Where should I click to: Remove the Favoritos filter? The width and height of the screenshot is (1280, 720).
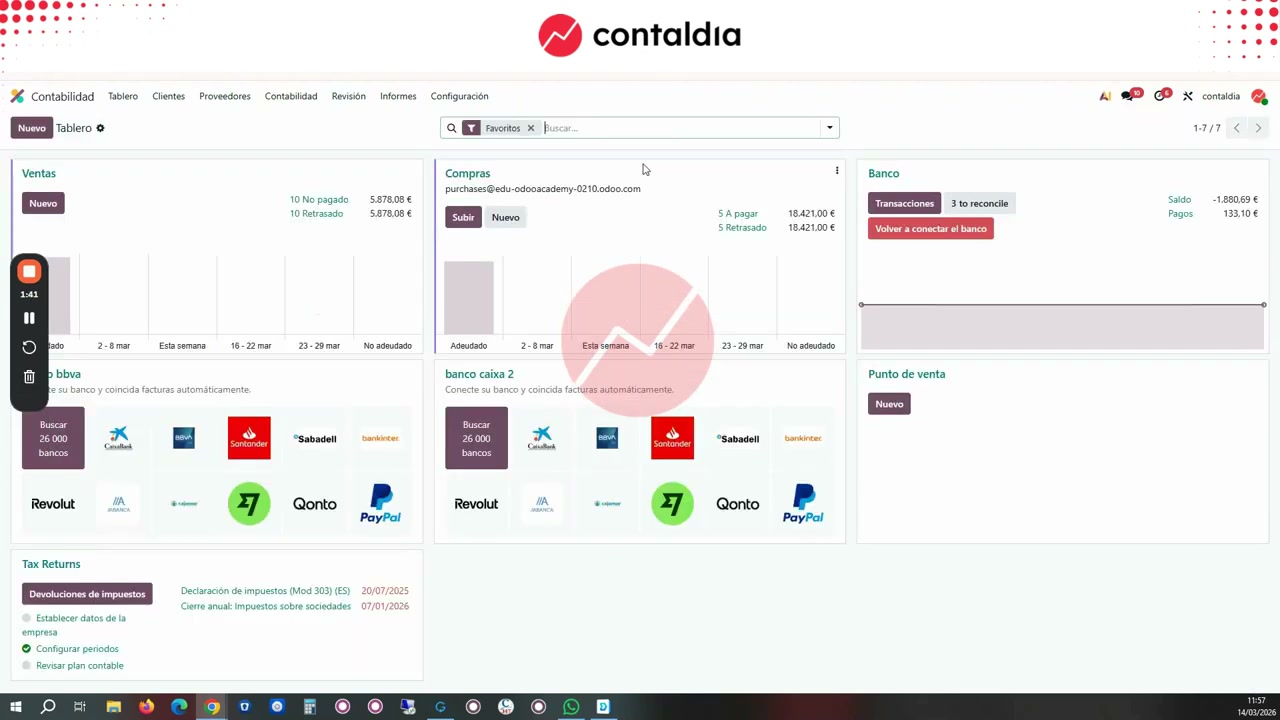tap(531, 128)
